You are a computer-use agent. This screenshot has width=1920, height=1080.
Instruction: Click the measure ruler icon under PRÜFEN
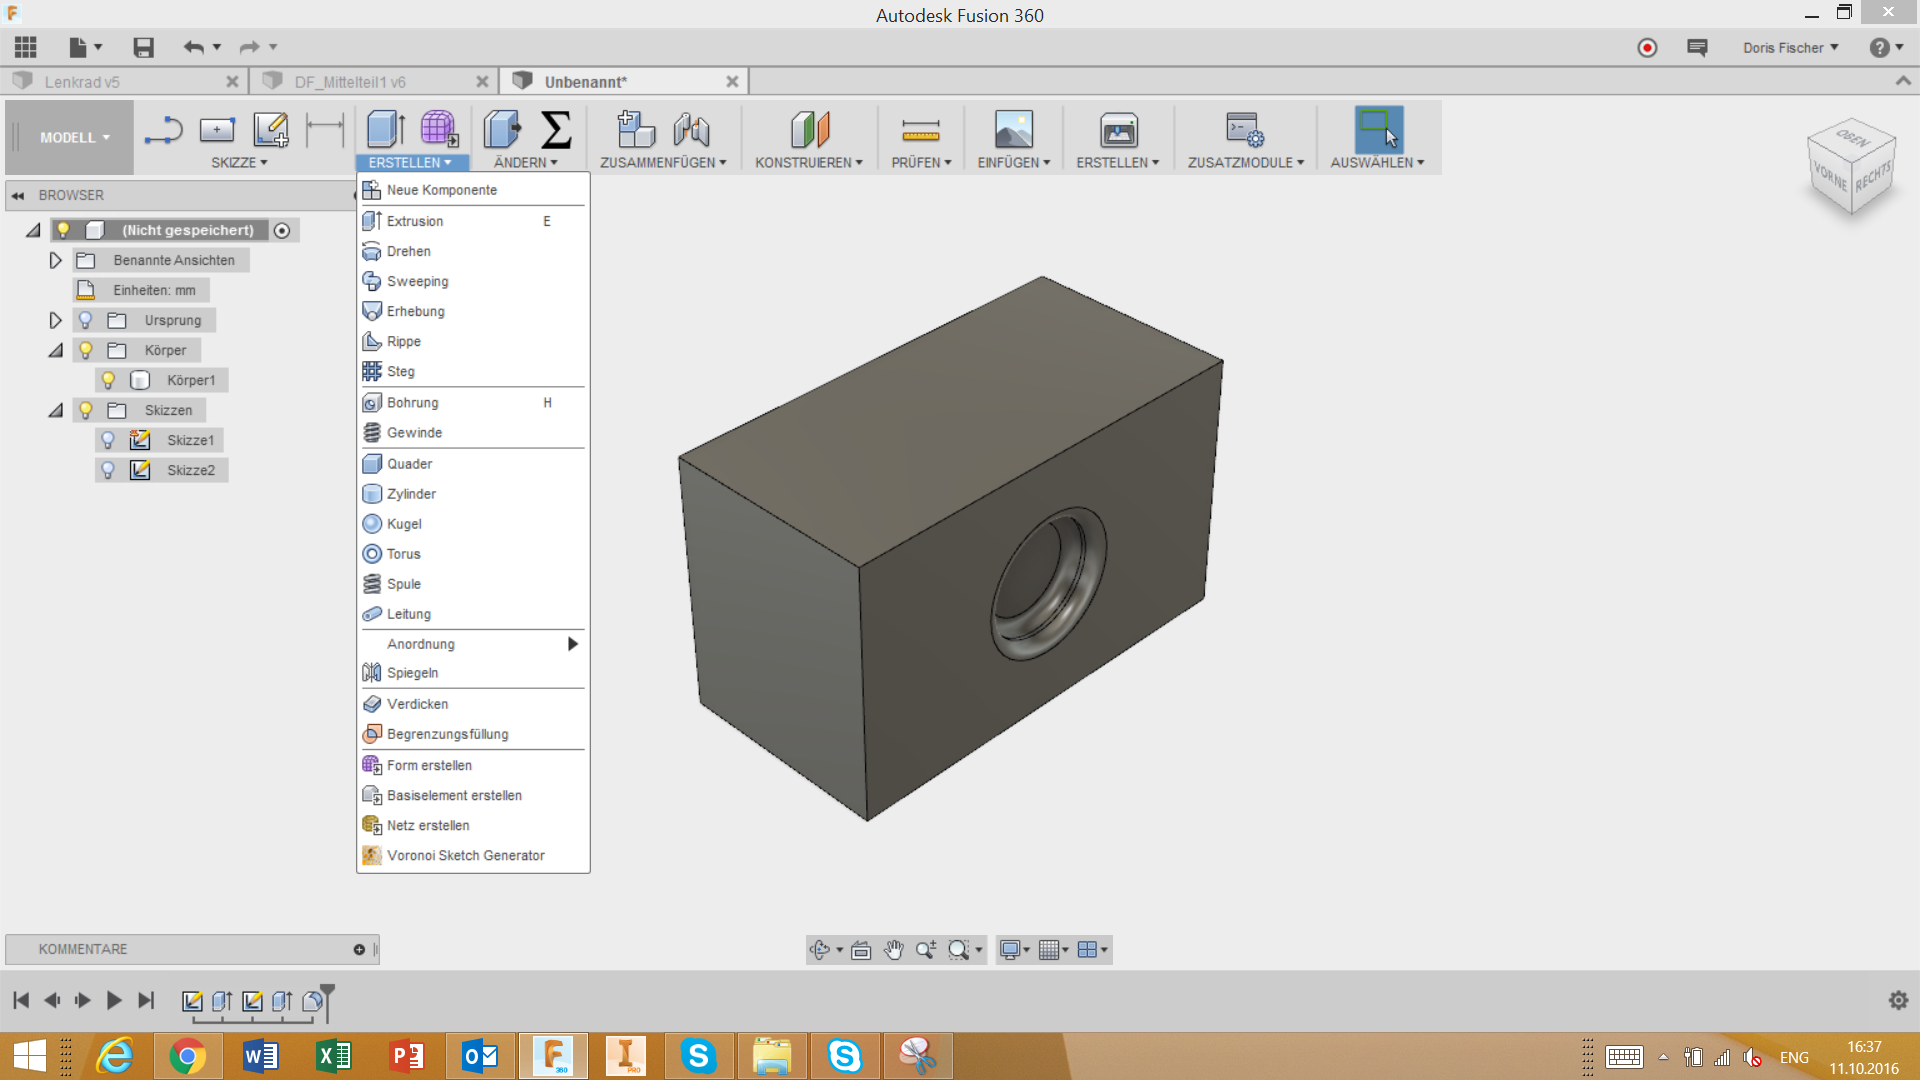920,130
